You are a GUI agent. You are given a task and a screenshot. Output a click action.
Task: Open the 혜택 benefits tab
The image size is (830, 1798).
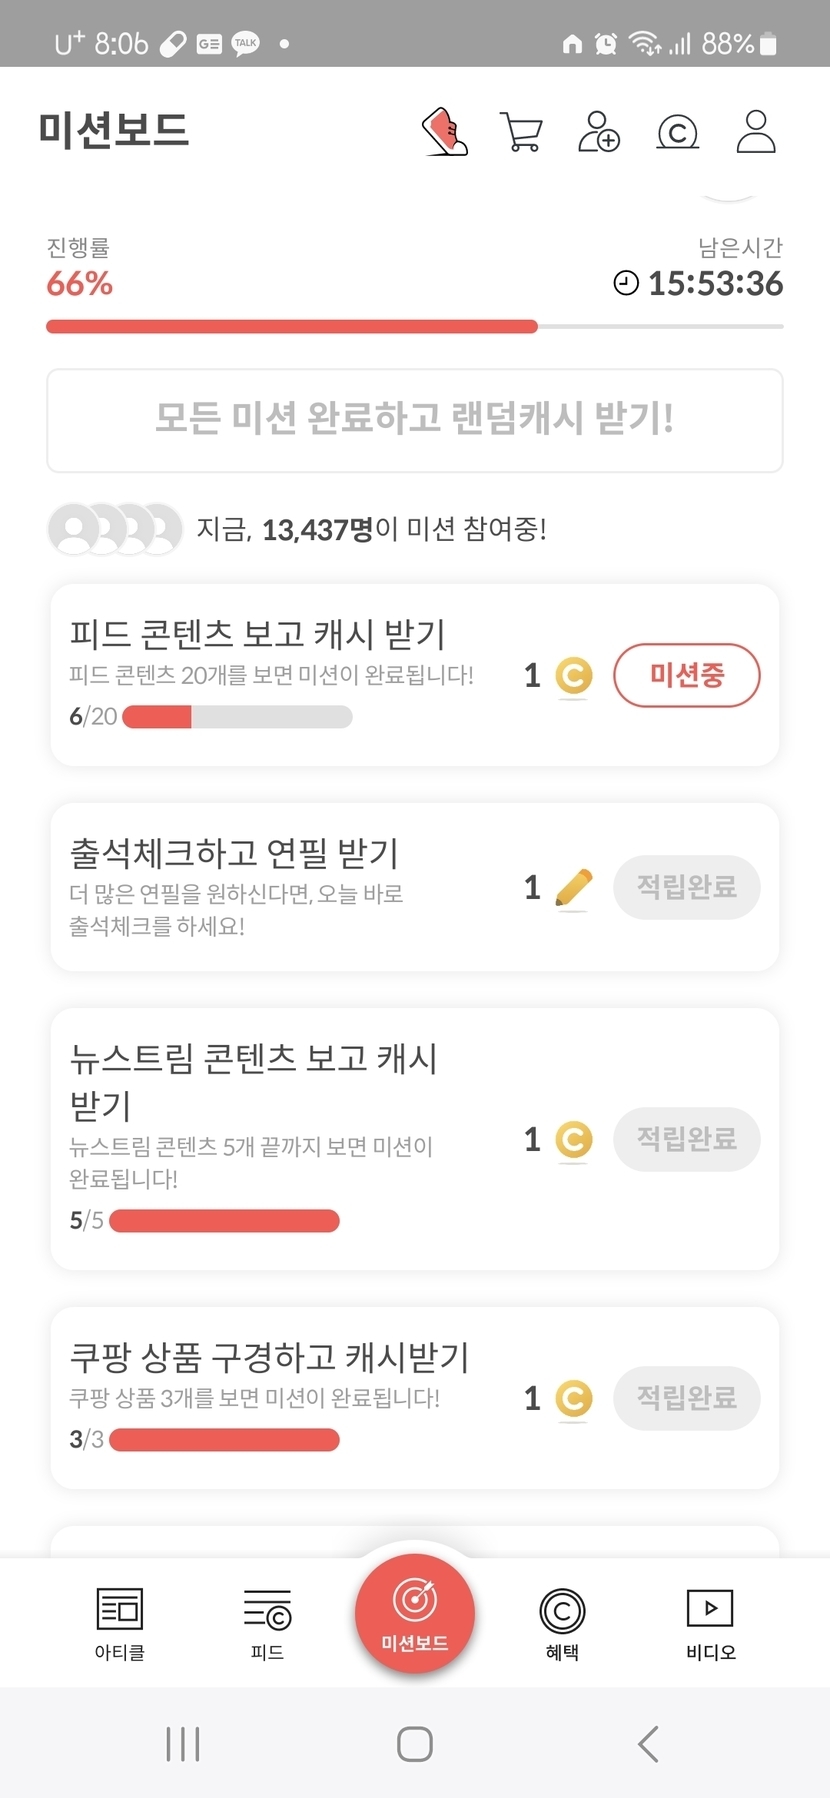click(562, 1623)
